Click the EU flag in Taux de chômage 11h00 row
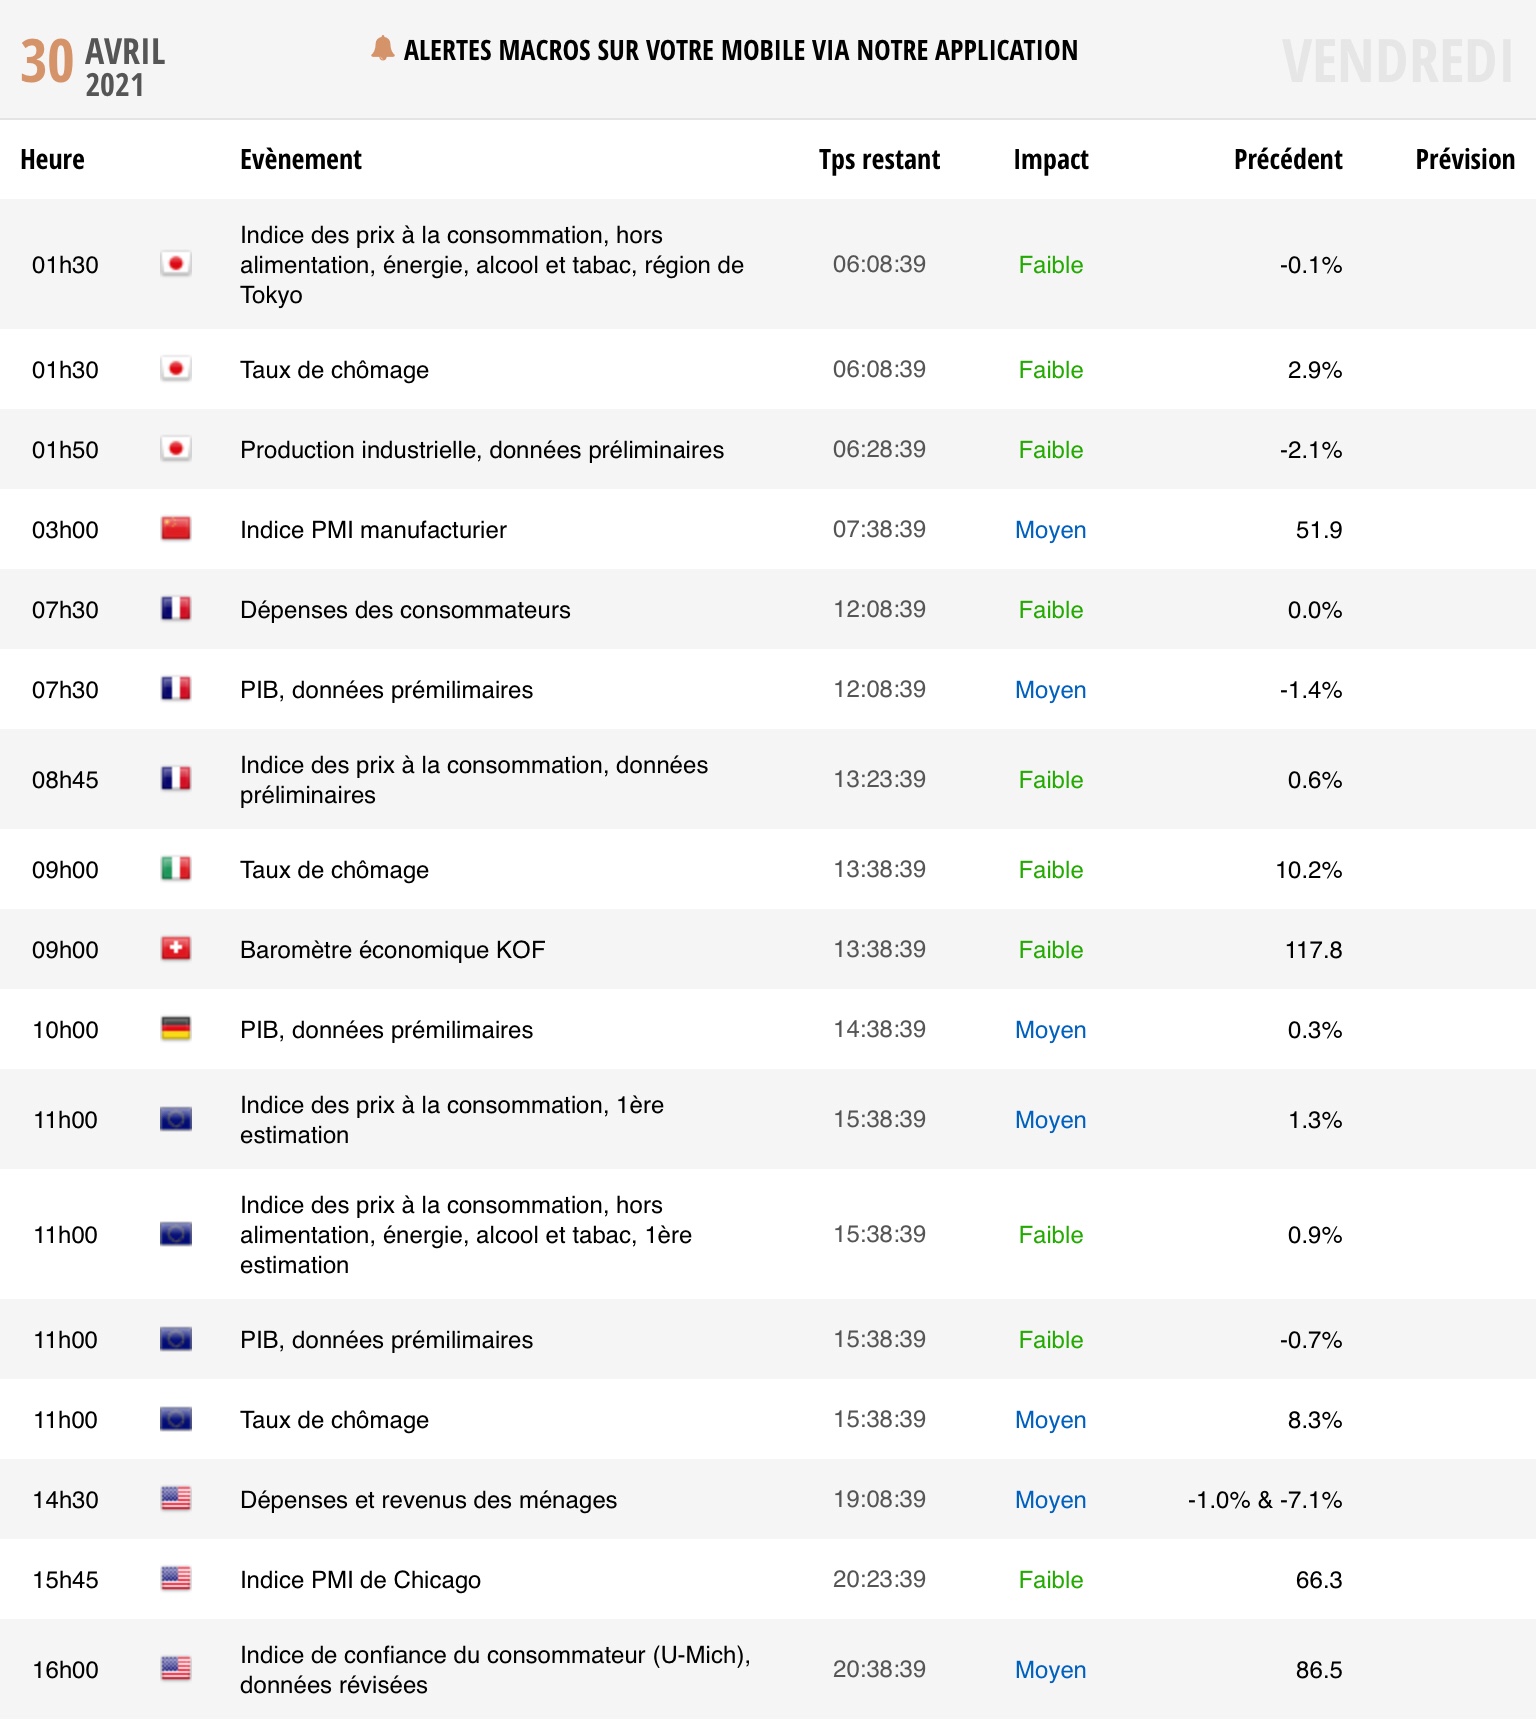 (x=176, y=1419)
